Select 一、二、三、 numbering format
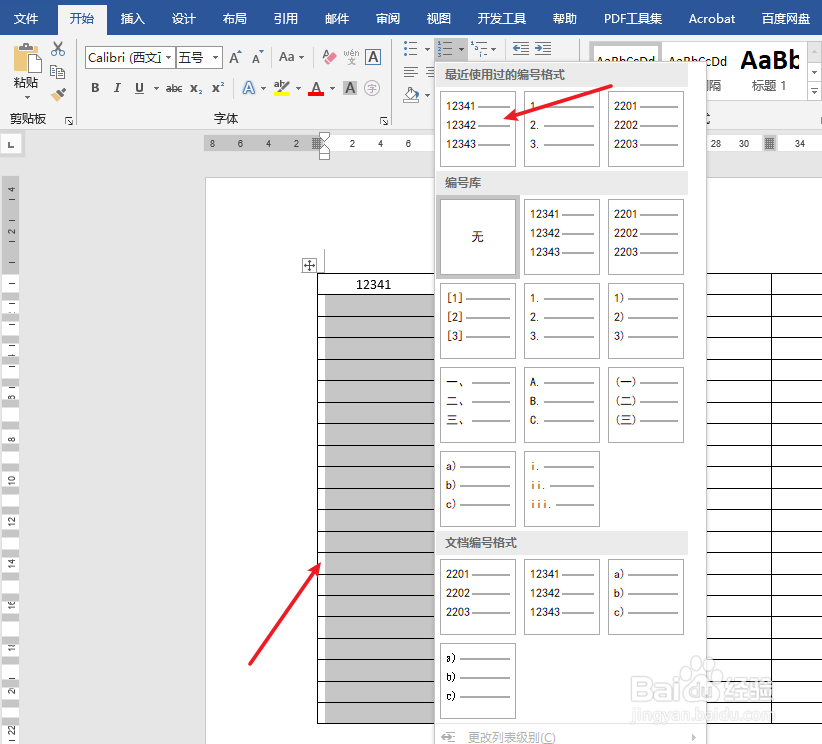 point(478,405)
